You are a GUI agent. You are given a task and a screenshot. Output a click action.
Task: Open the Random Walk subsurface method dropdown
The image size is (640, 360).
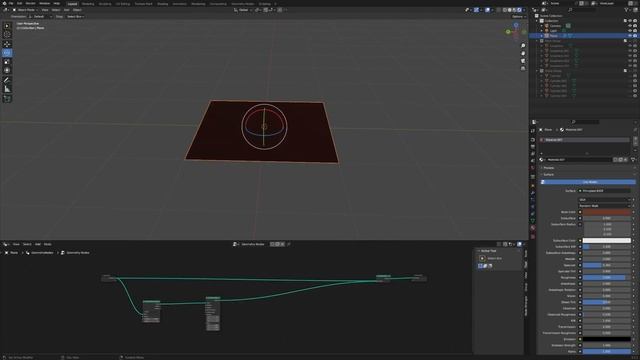pyautogui.click(x=604, y=206)
